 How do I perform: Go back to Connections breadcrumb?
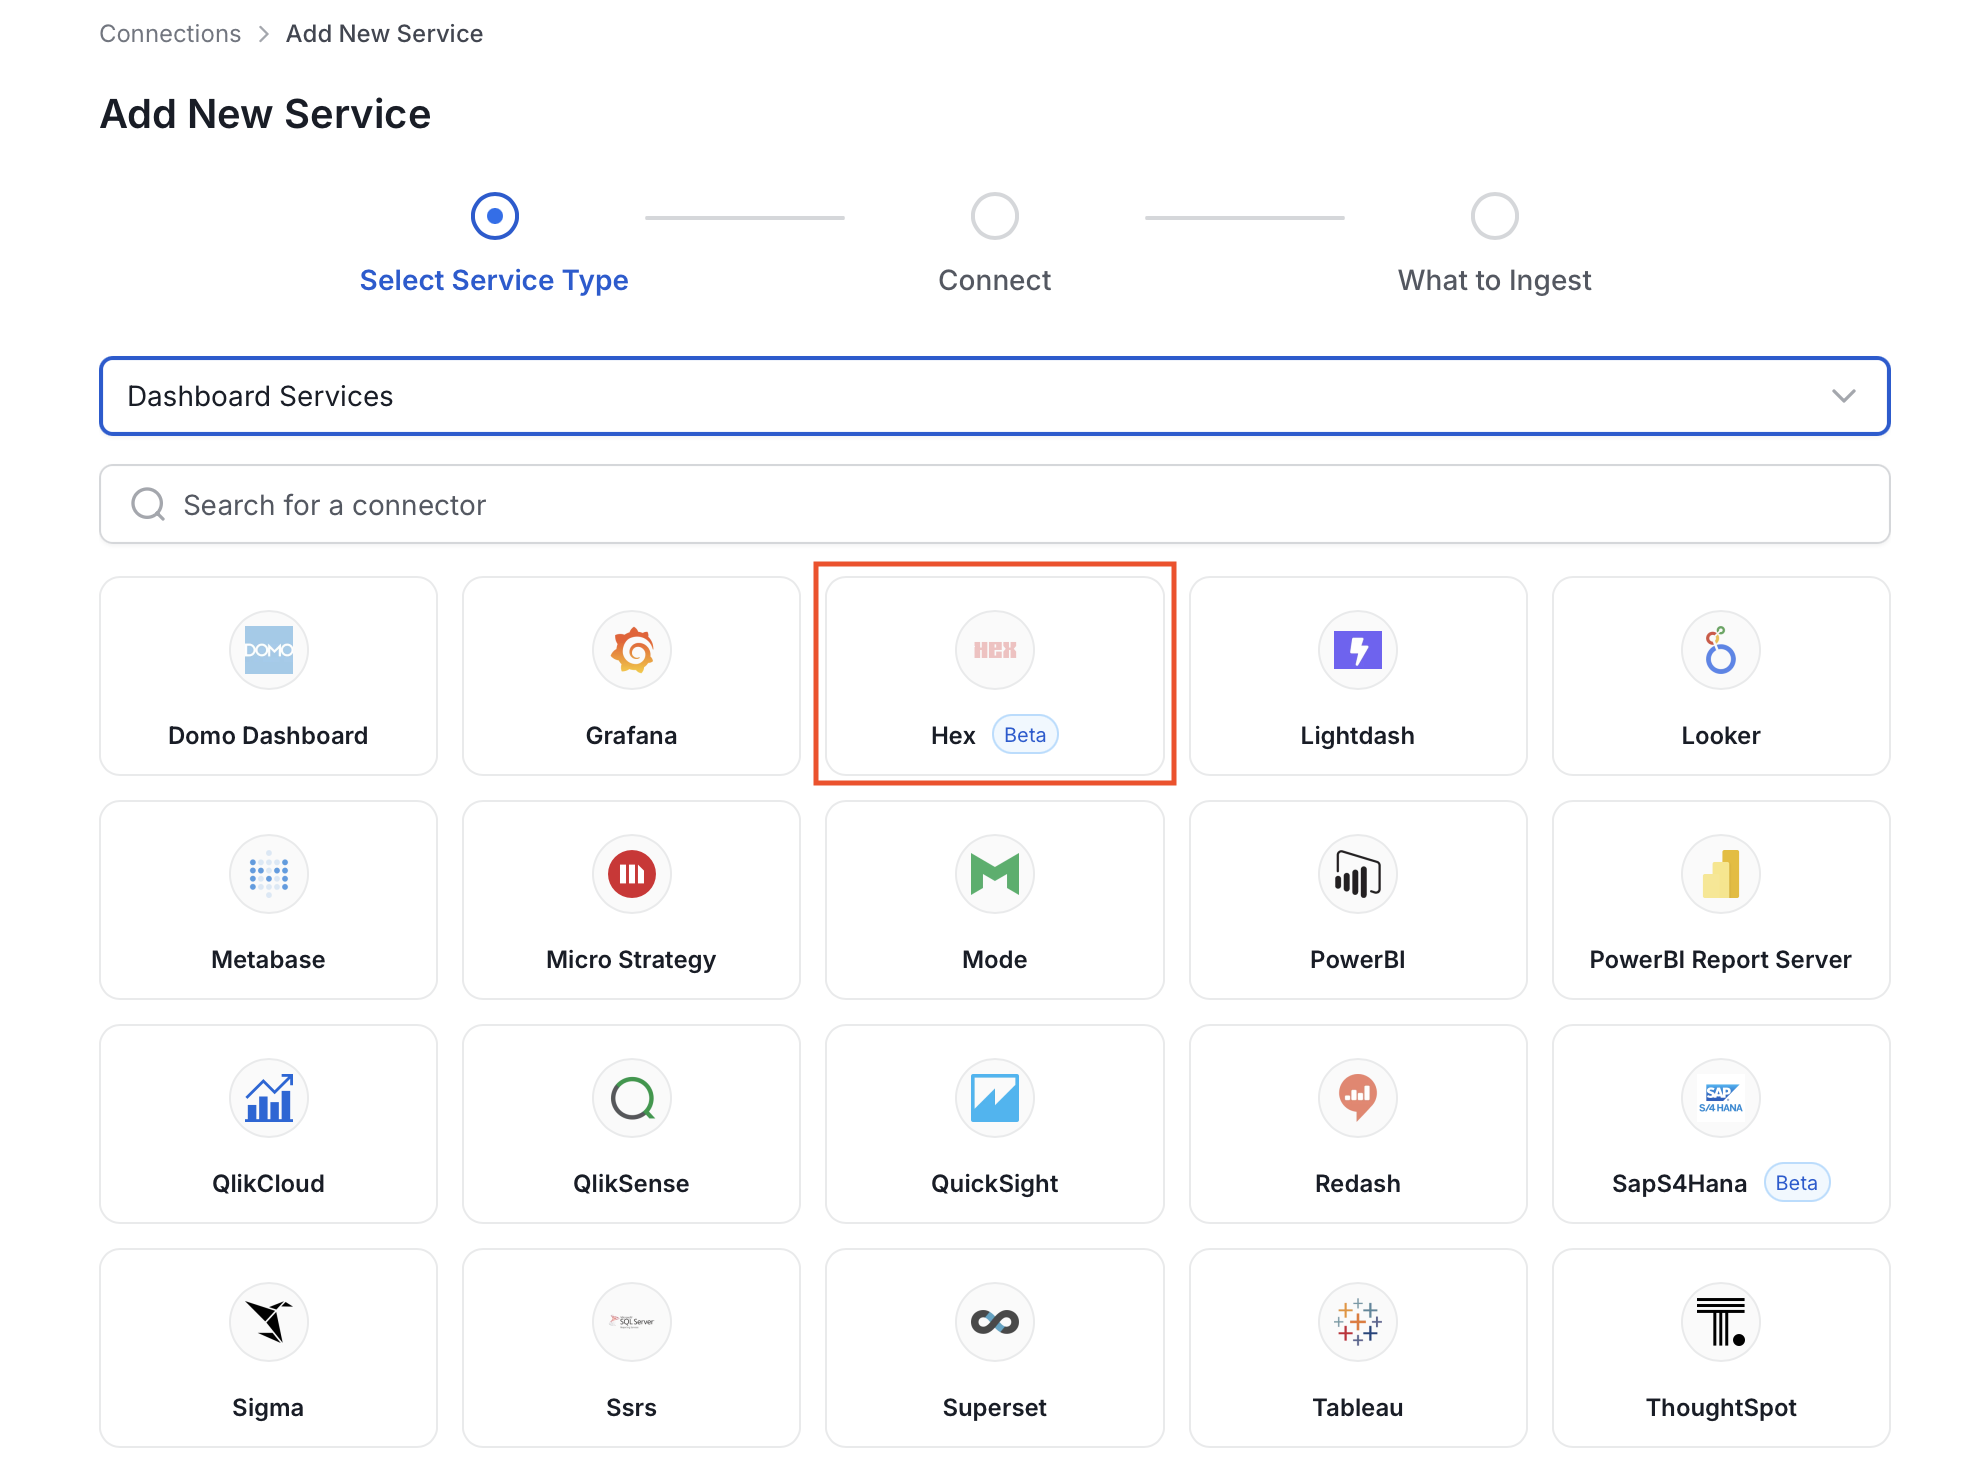[170, 34]
